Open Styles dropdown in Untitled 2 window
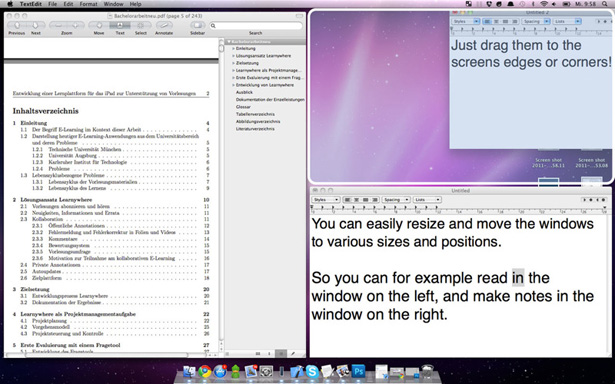 tap(466, 21)
